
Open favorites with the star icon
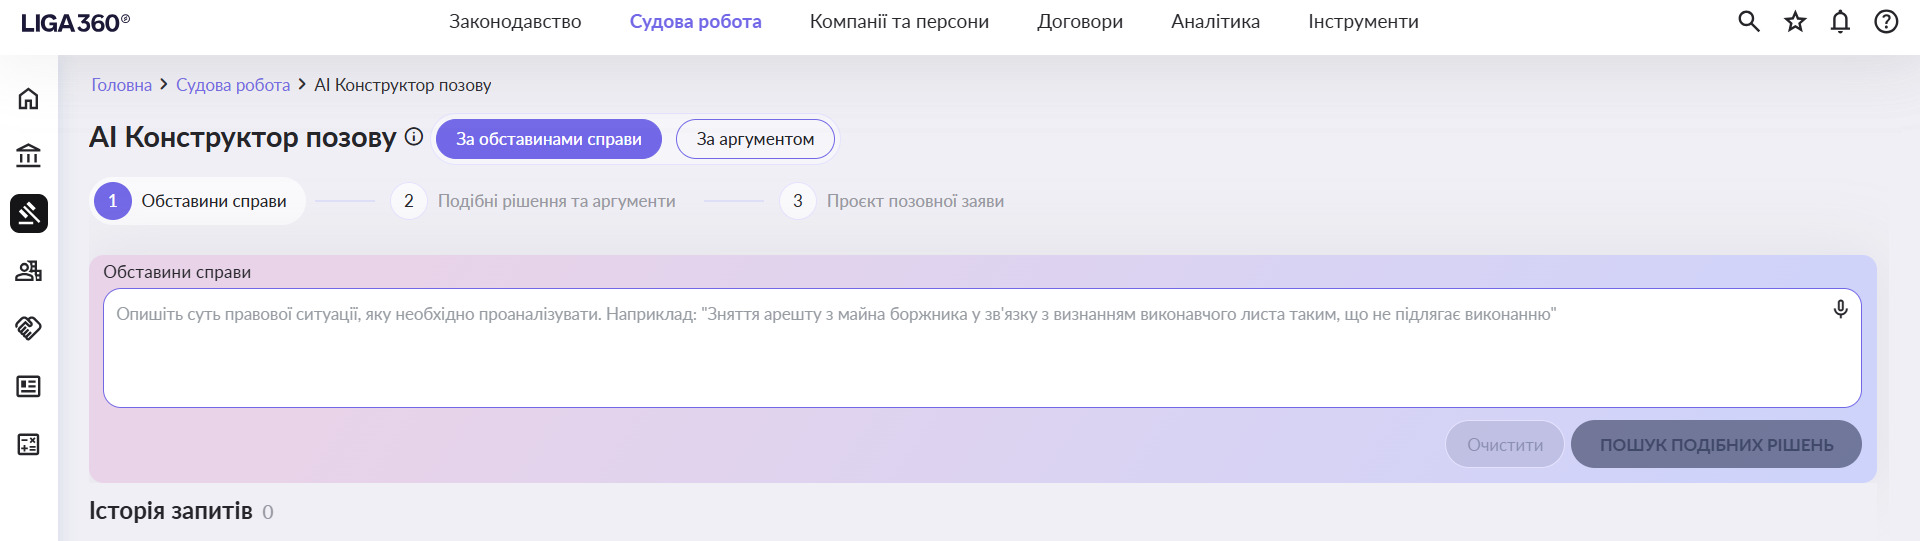pyautogui.click(x=1795, y=21)
